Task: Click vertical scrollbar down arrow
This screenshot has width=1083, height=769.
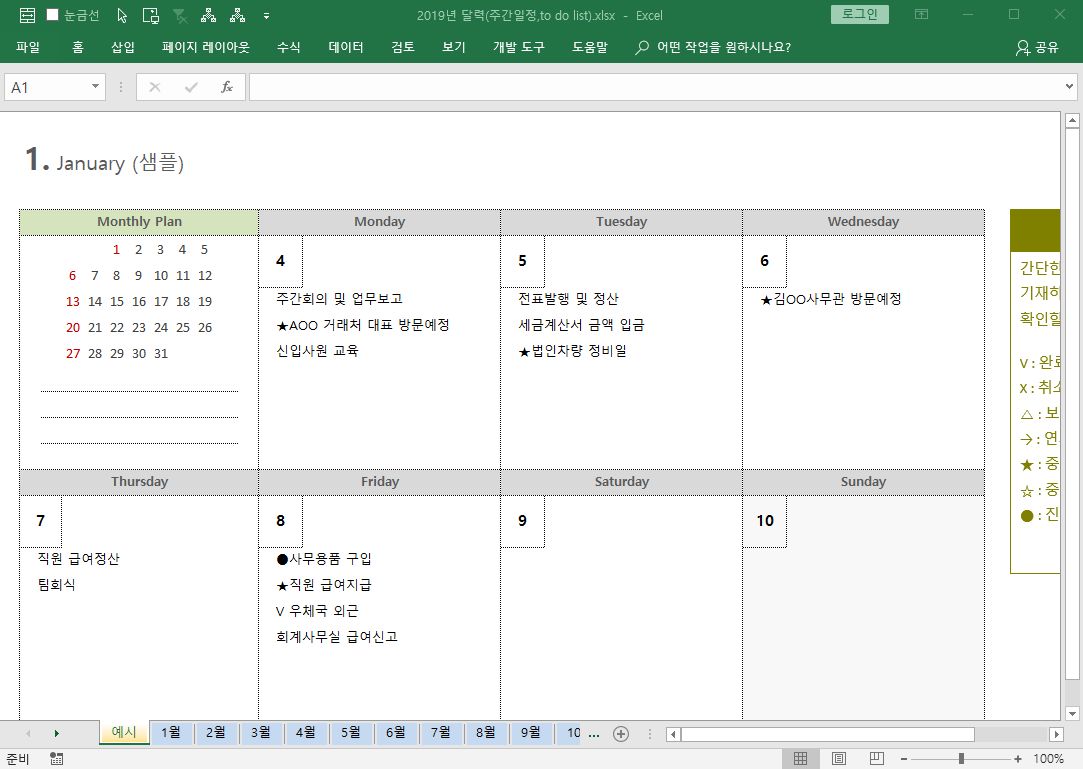Action: click(x=1072, y=714)
